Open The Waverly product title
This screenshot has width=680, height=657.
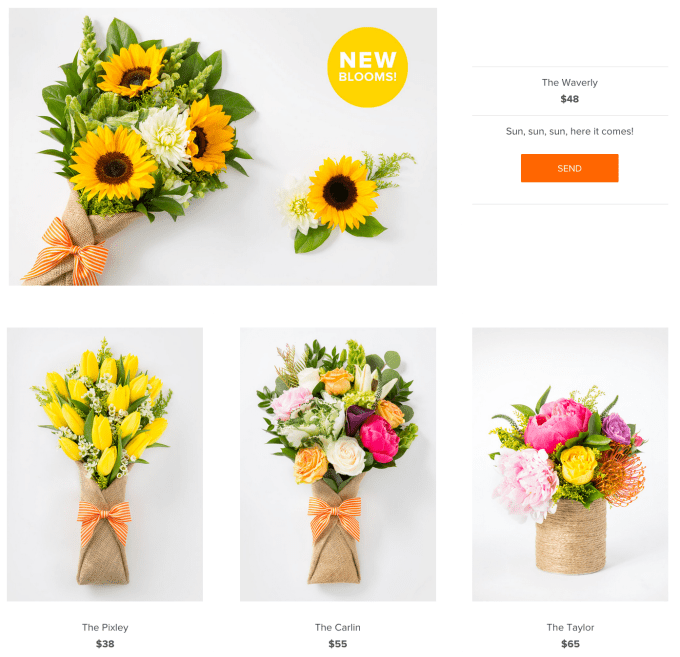(x=569, y=82)
